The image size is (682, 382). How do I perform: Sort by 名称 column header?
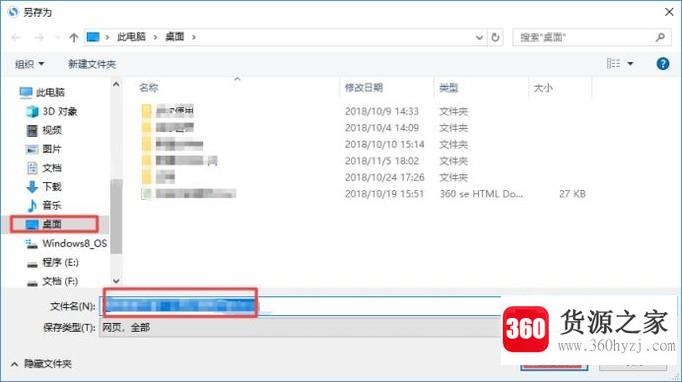coord(149,88)
